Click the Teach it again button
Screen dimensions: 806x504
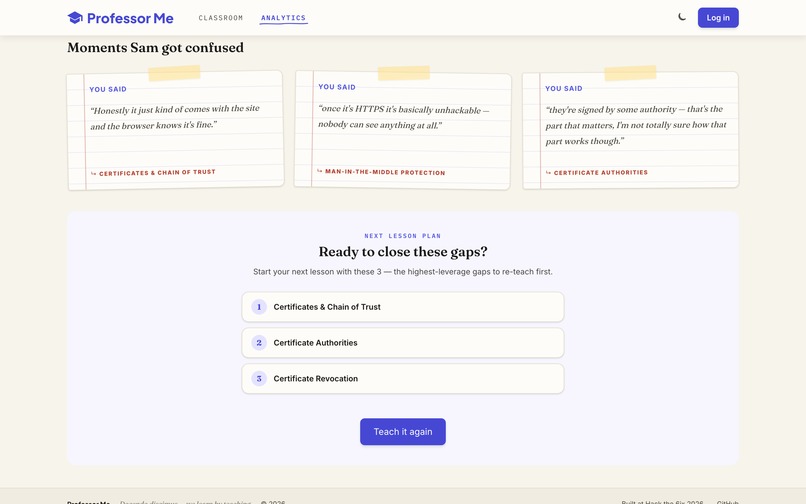pos(403,431)
